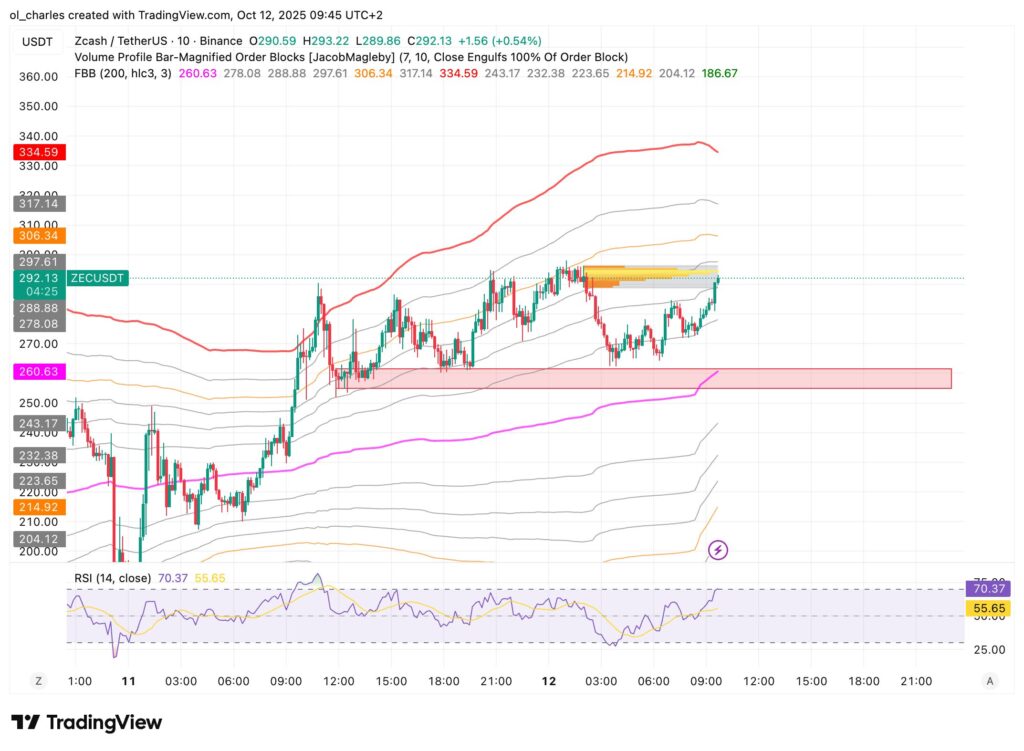Screen dimensions: 1024x751
Task: Click the TradingView logo
Action: coord(86,722)
